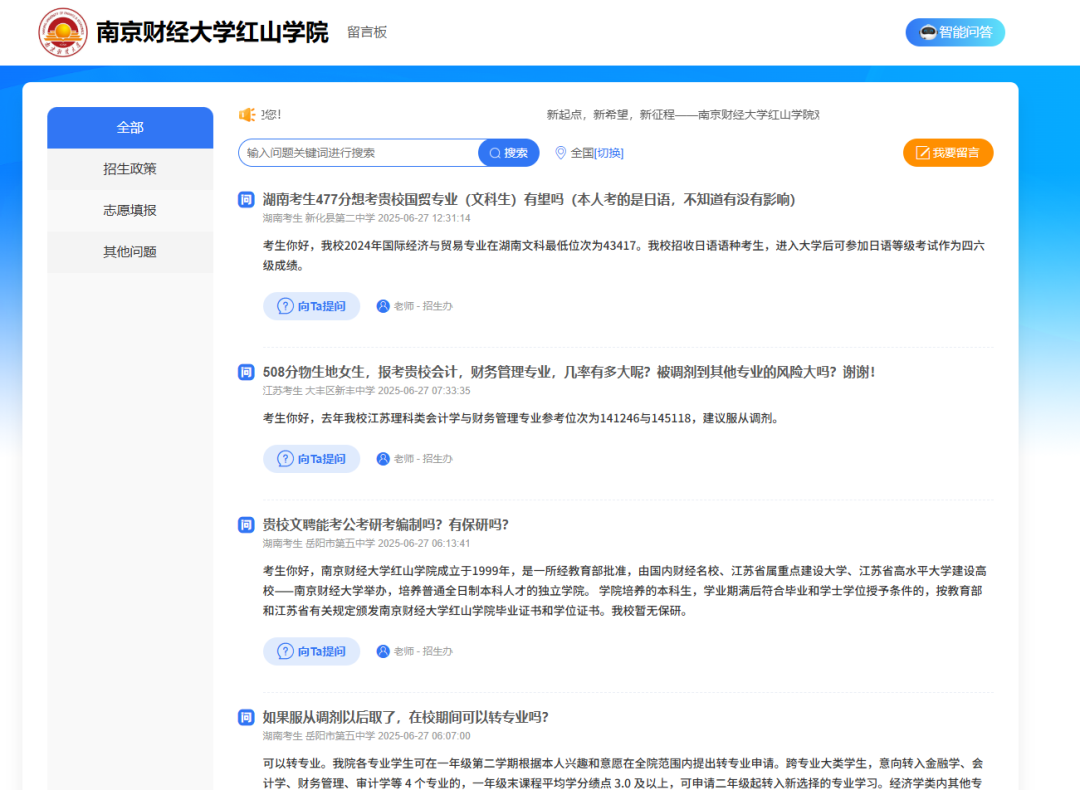Click the 我要留言 leave message button
The image size is (1080, 790).
tap(948, 153)
